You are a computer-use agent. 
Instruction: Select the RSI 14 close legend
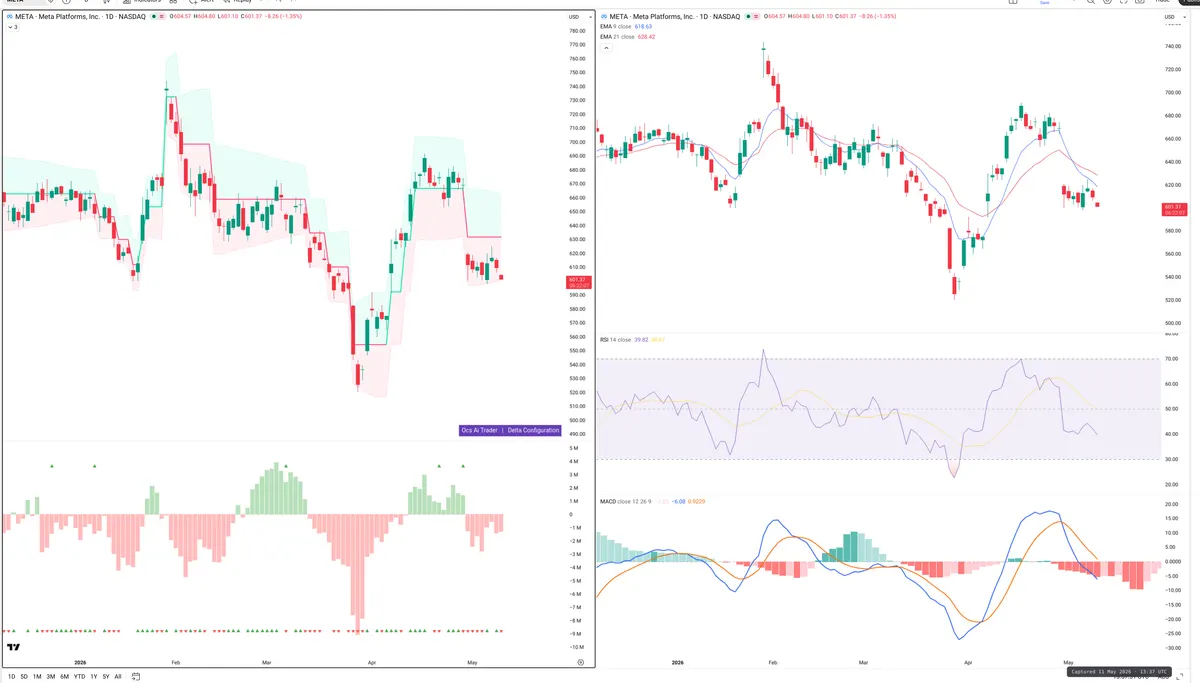(615, 340)
